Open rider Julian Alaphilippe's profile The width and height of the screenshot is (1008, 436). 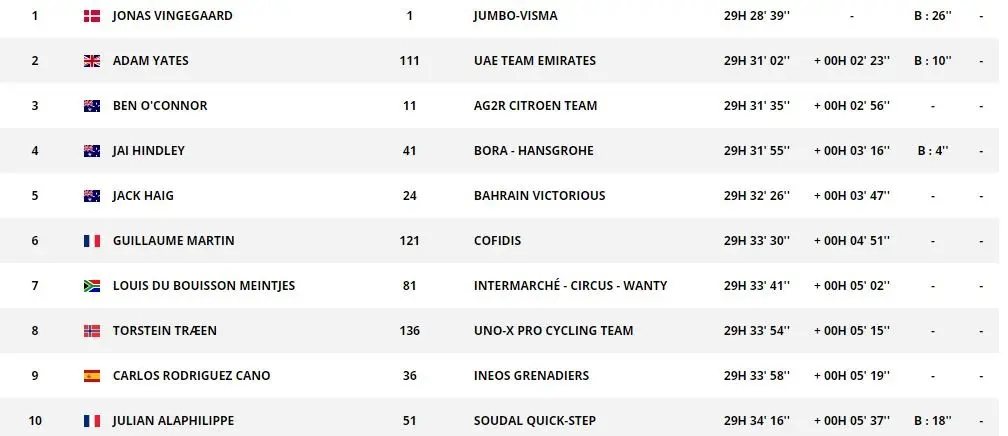[173, 421]
